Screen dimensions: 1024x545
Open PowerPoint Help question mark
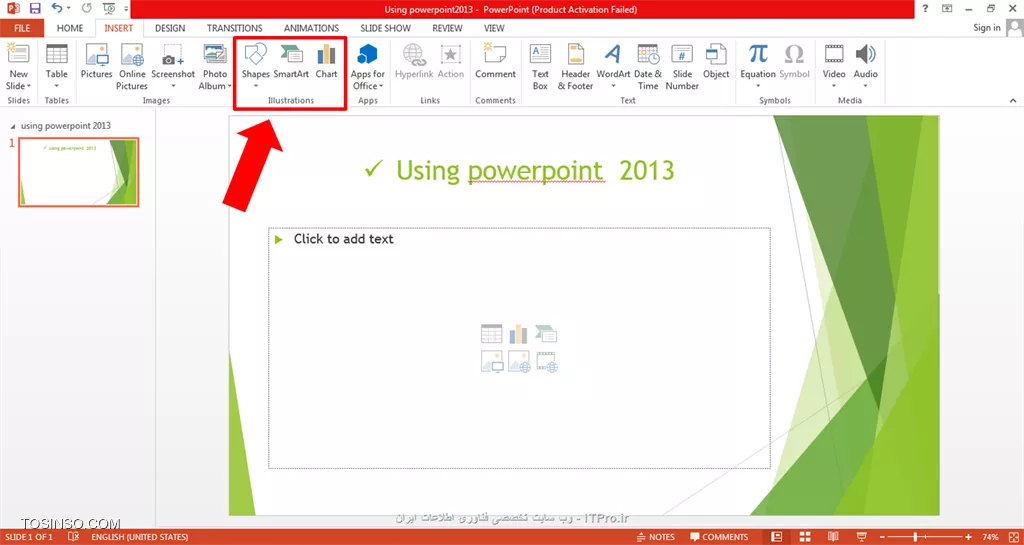coord(925,9)
